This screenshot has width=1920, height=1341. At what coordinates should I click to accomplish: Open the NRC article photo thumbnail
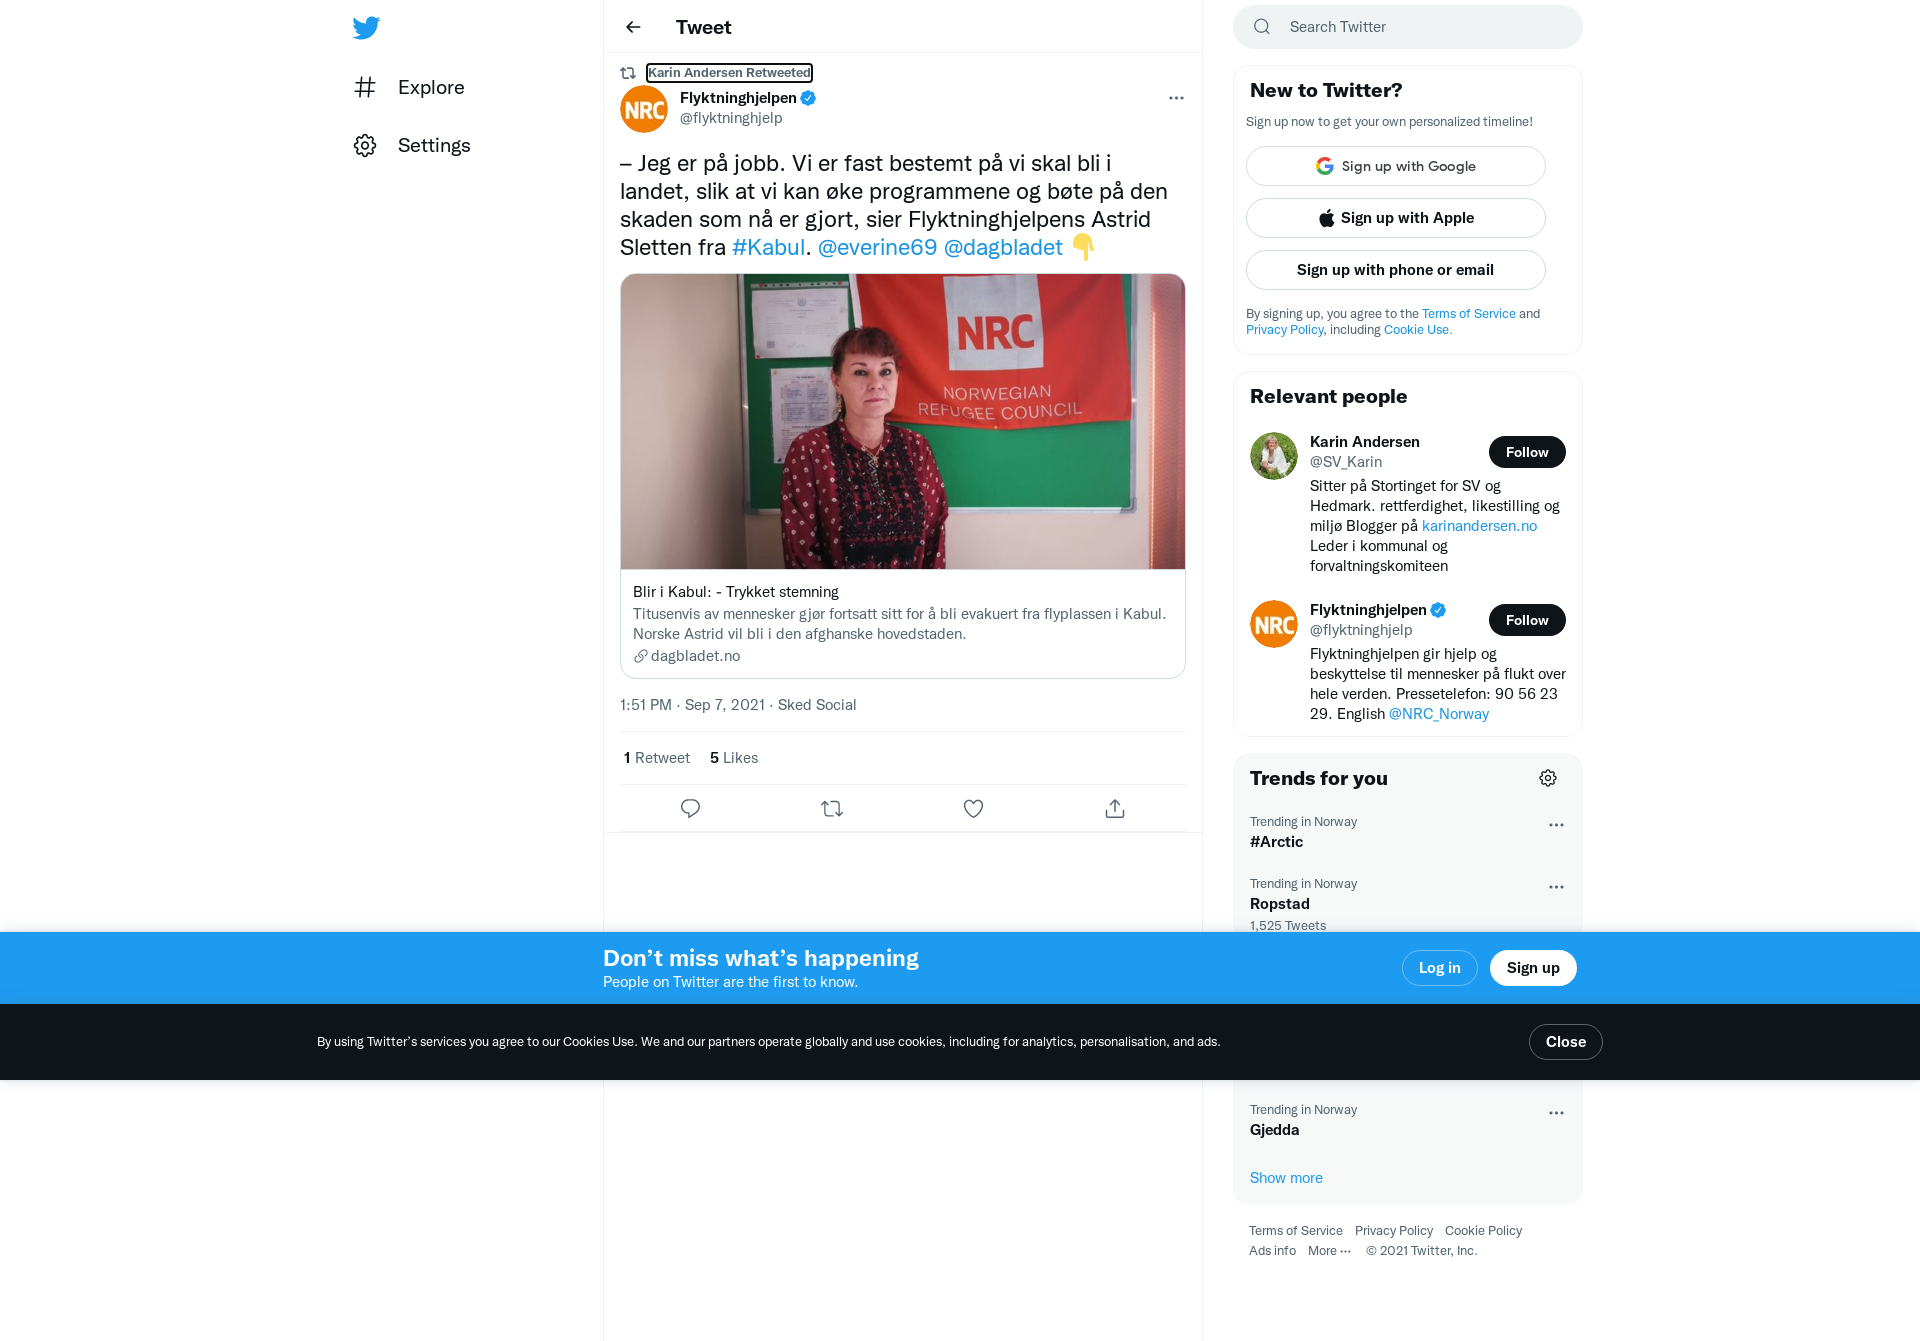pyautogui.click(x=903, y=422)
